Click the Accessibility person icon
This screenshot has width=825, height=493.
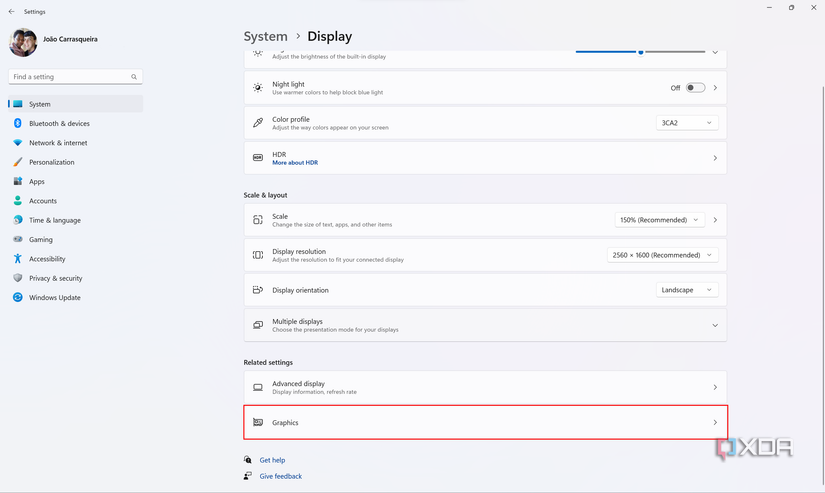click(18, 259)
